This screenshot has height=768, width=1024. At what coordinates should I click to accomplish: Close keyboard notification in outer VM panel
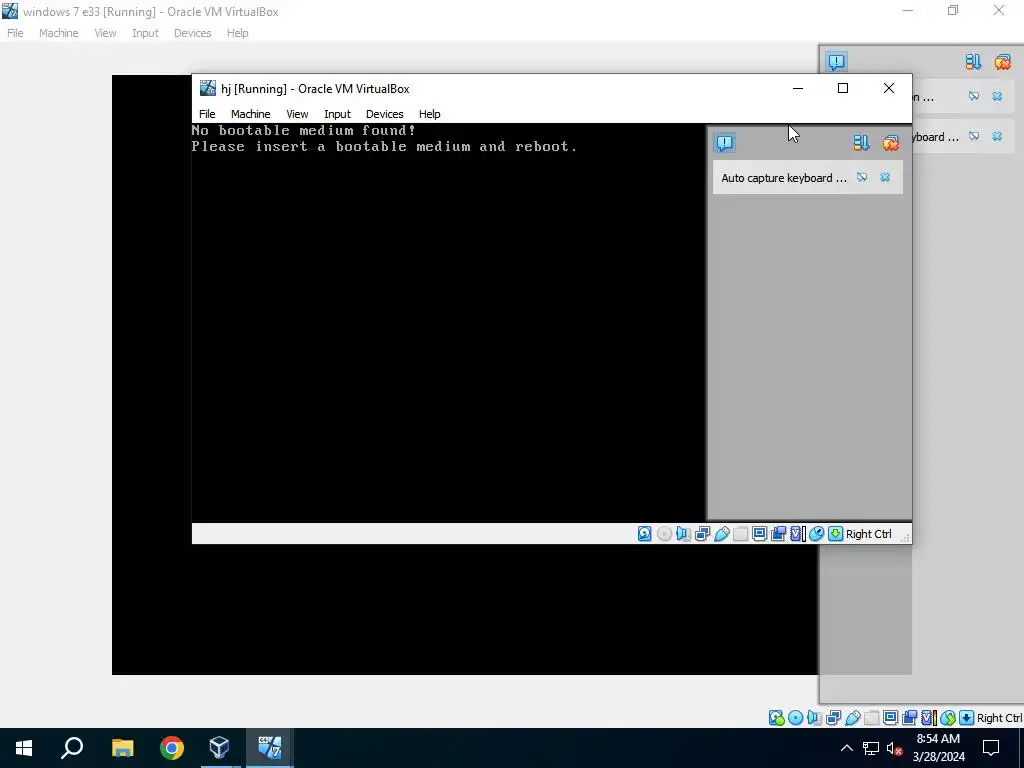(997, 136)
